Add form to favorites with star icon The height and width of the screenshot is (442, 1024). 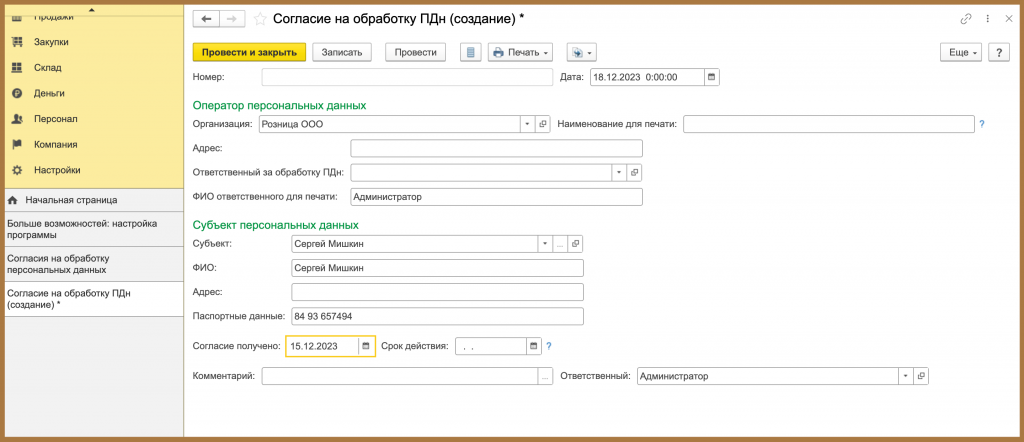tap(260, 19)
